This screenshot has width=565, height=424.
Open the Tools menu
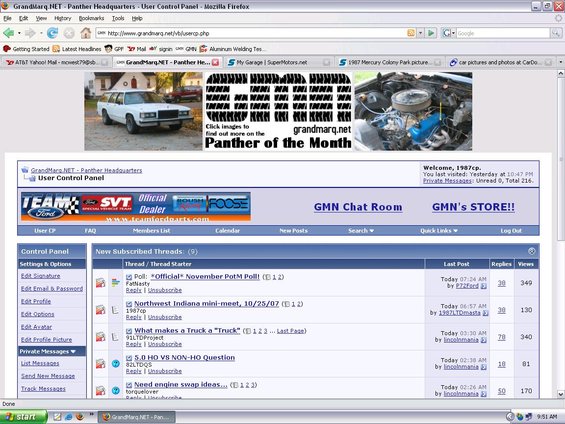click(x=118, y=18)
